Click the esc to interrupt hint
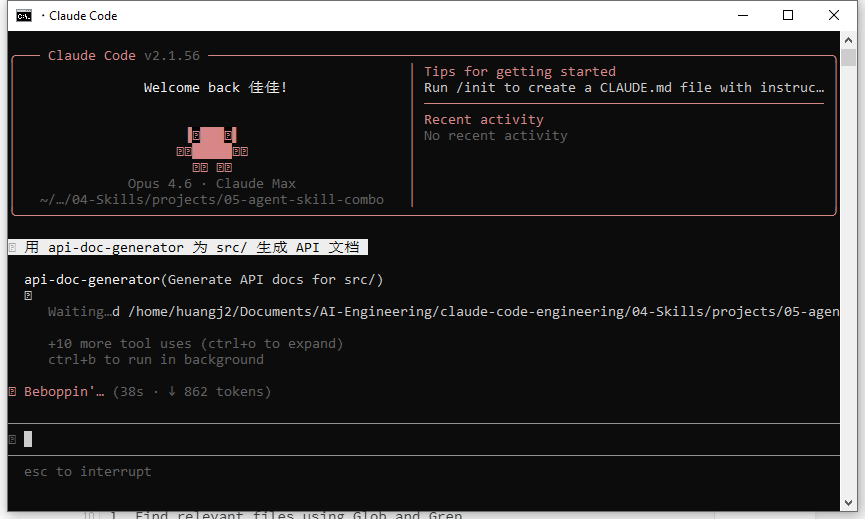This screenshot has height=519, width=865. click(x=87, y=471)
